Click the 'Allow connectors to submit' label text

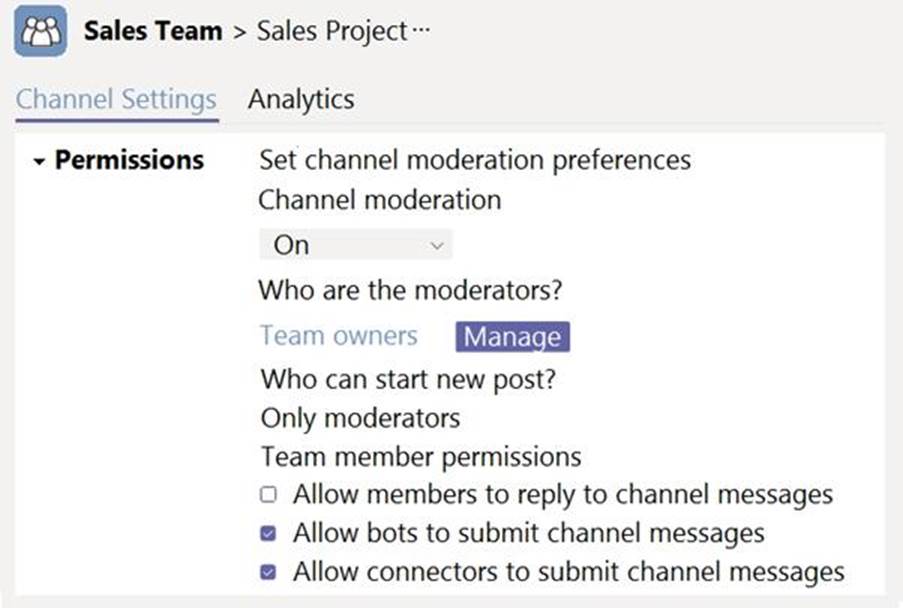point(568,573)
